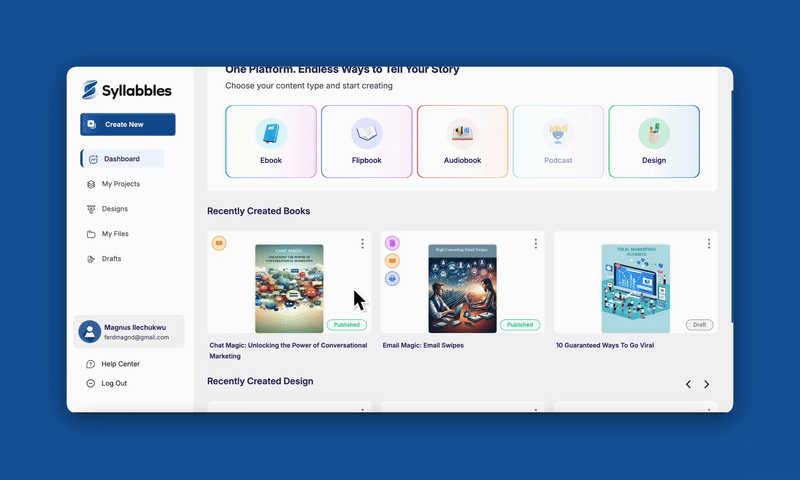The image size is (800, 480).
Task: Go to My Projects in sidebar
Action: coord(120,184)
